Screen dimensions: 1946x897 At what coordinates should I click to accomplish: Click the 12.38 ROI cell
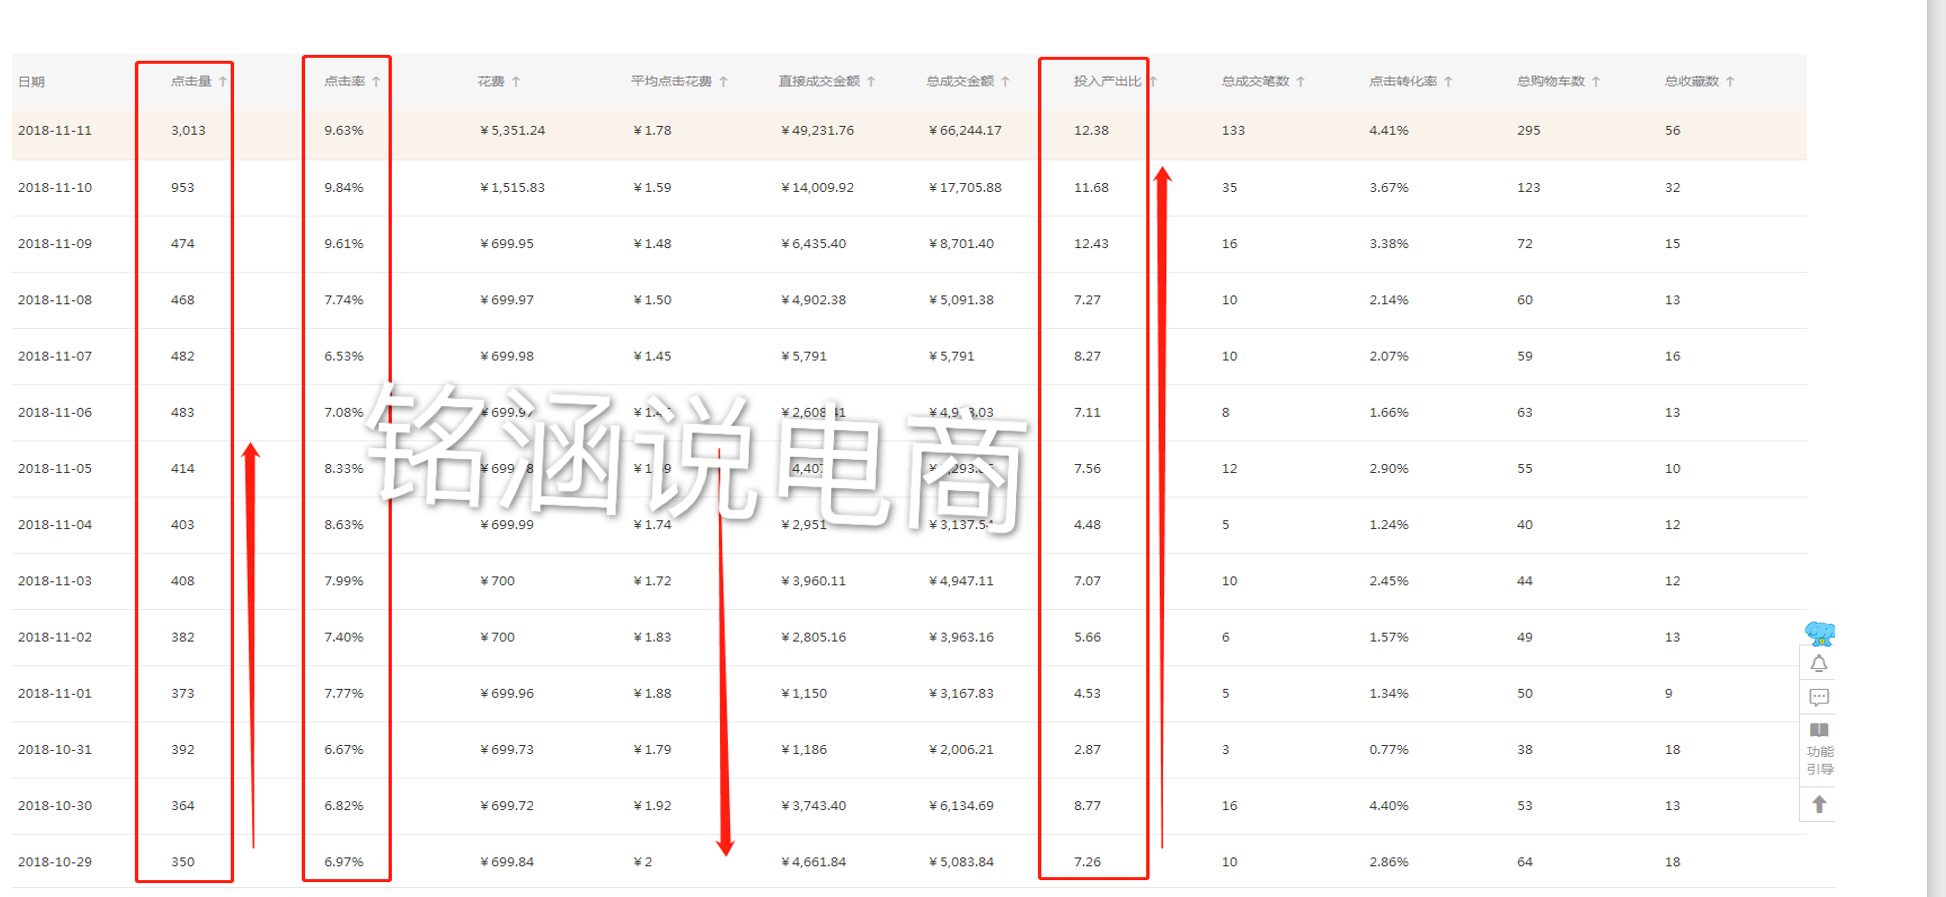pyautogui.click(x=1091, y=131)
